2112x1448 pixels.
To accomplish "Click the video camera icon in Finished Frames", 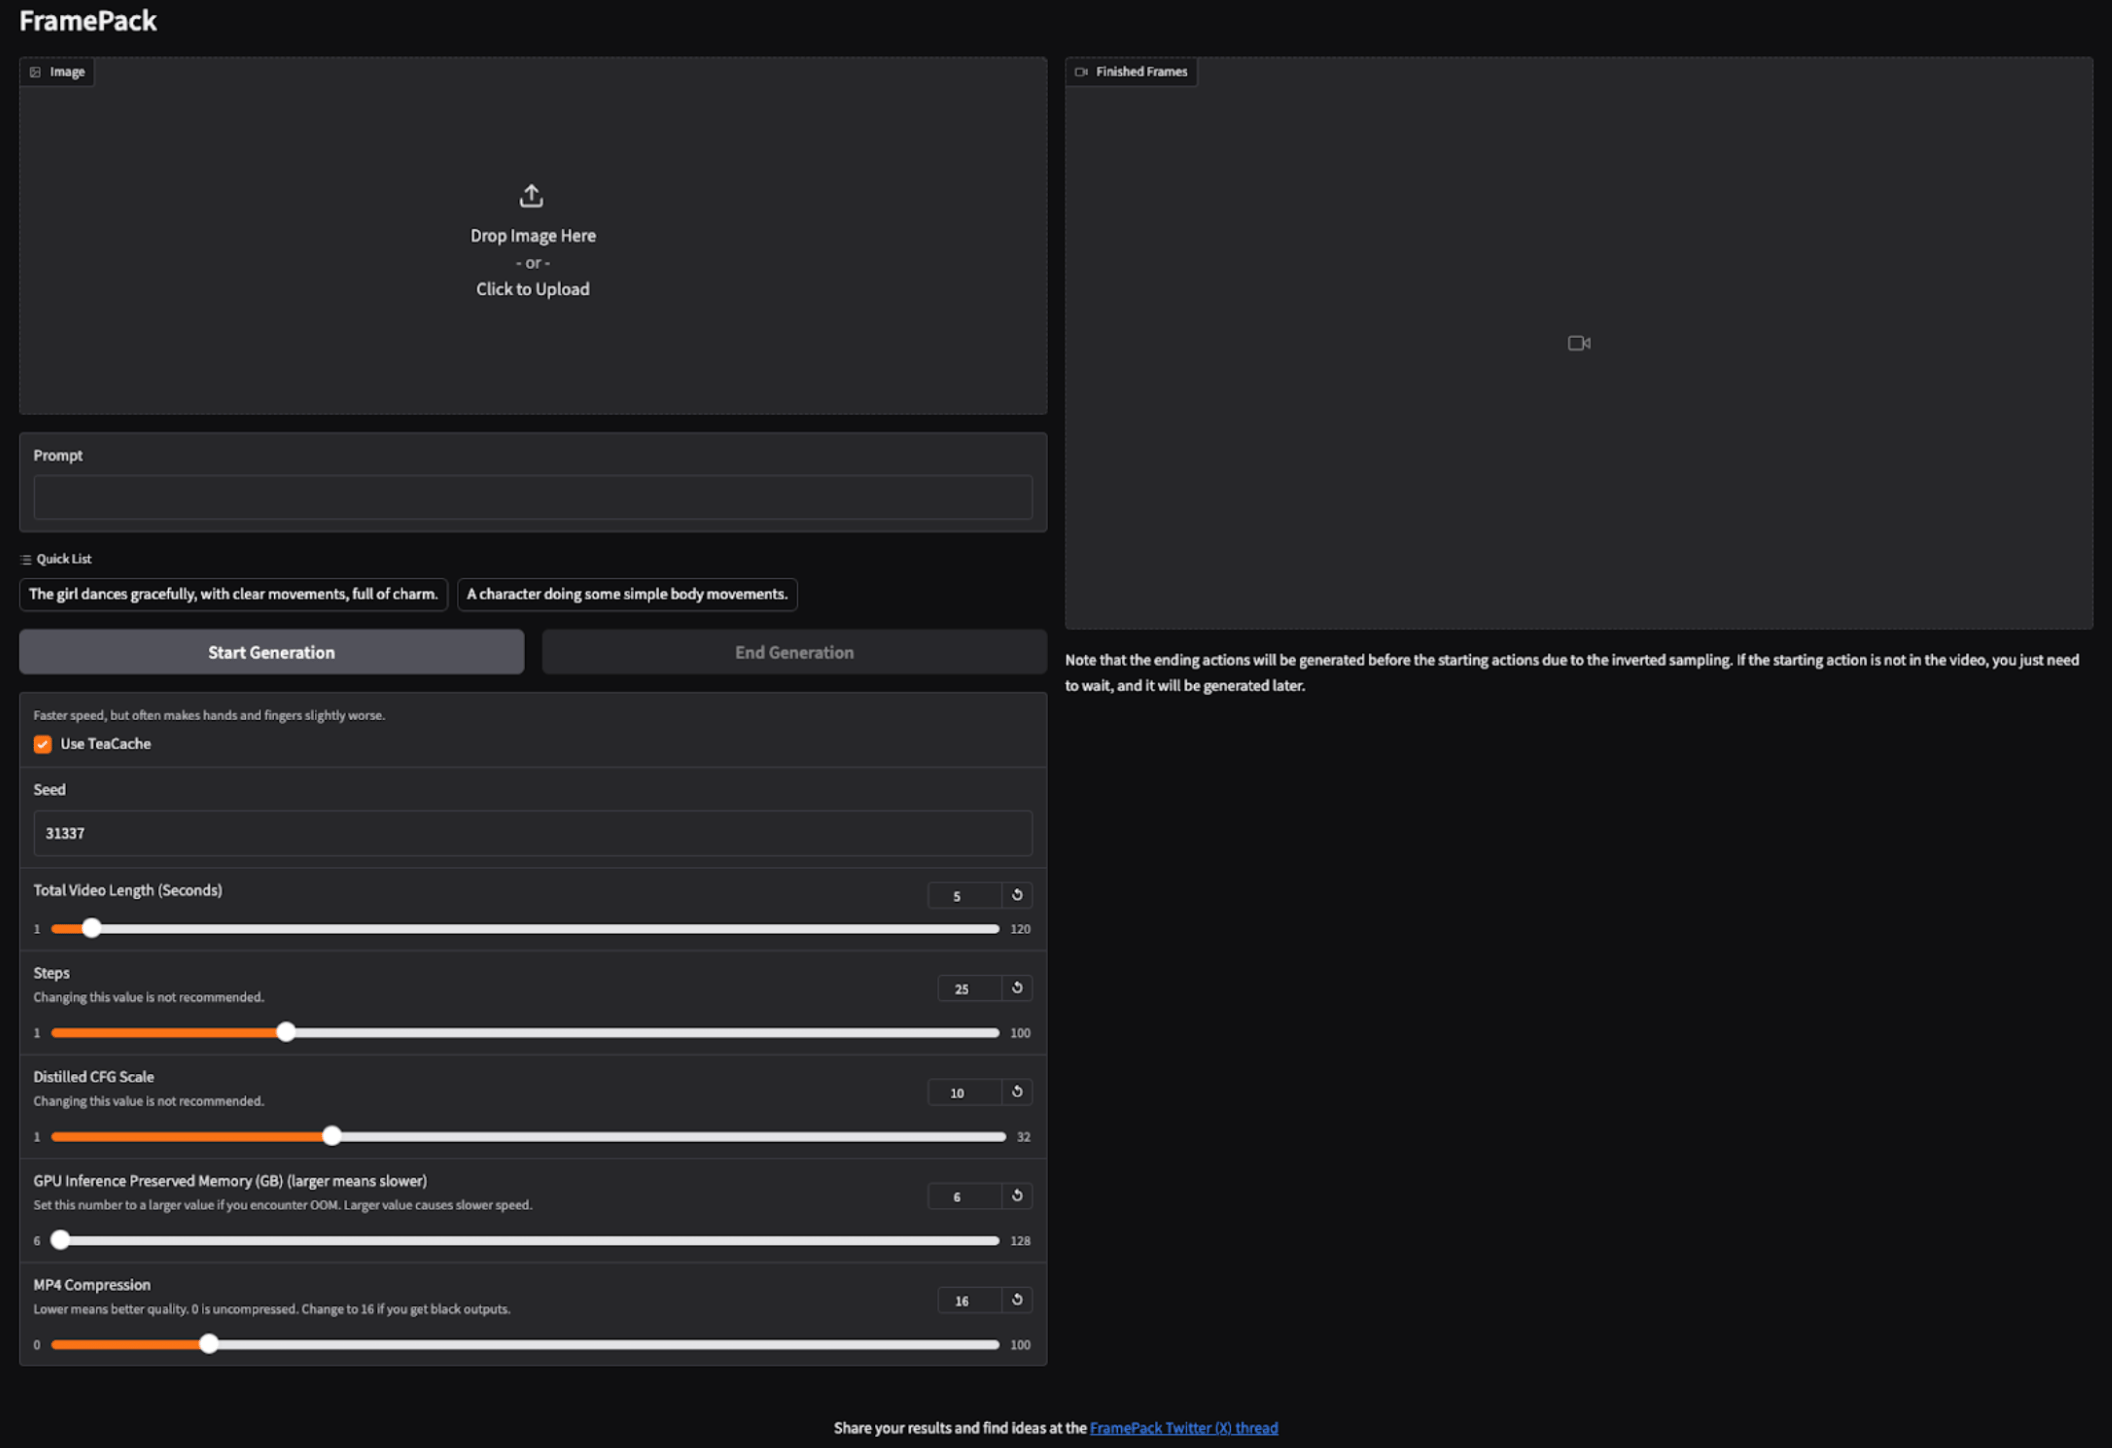I will tap(1579, 343).
